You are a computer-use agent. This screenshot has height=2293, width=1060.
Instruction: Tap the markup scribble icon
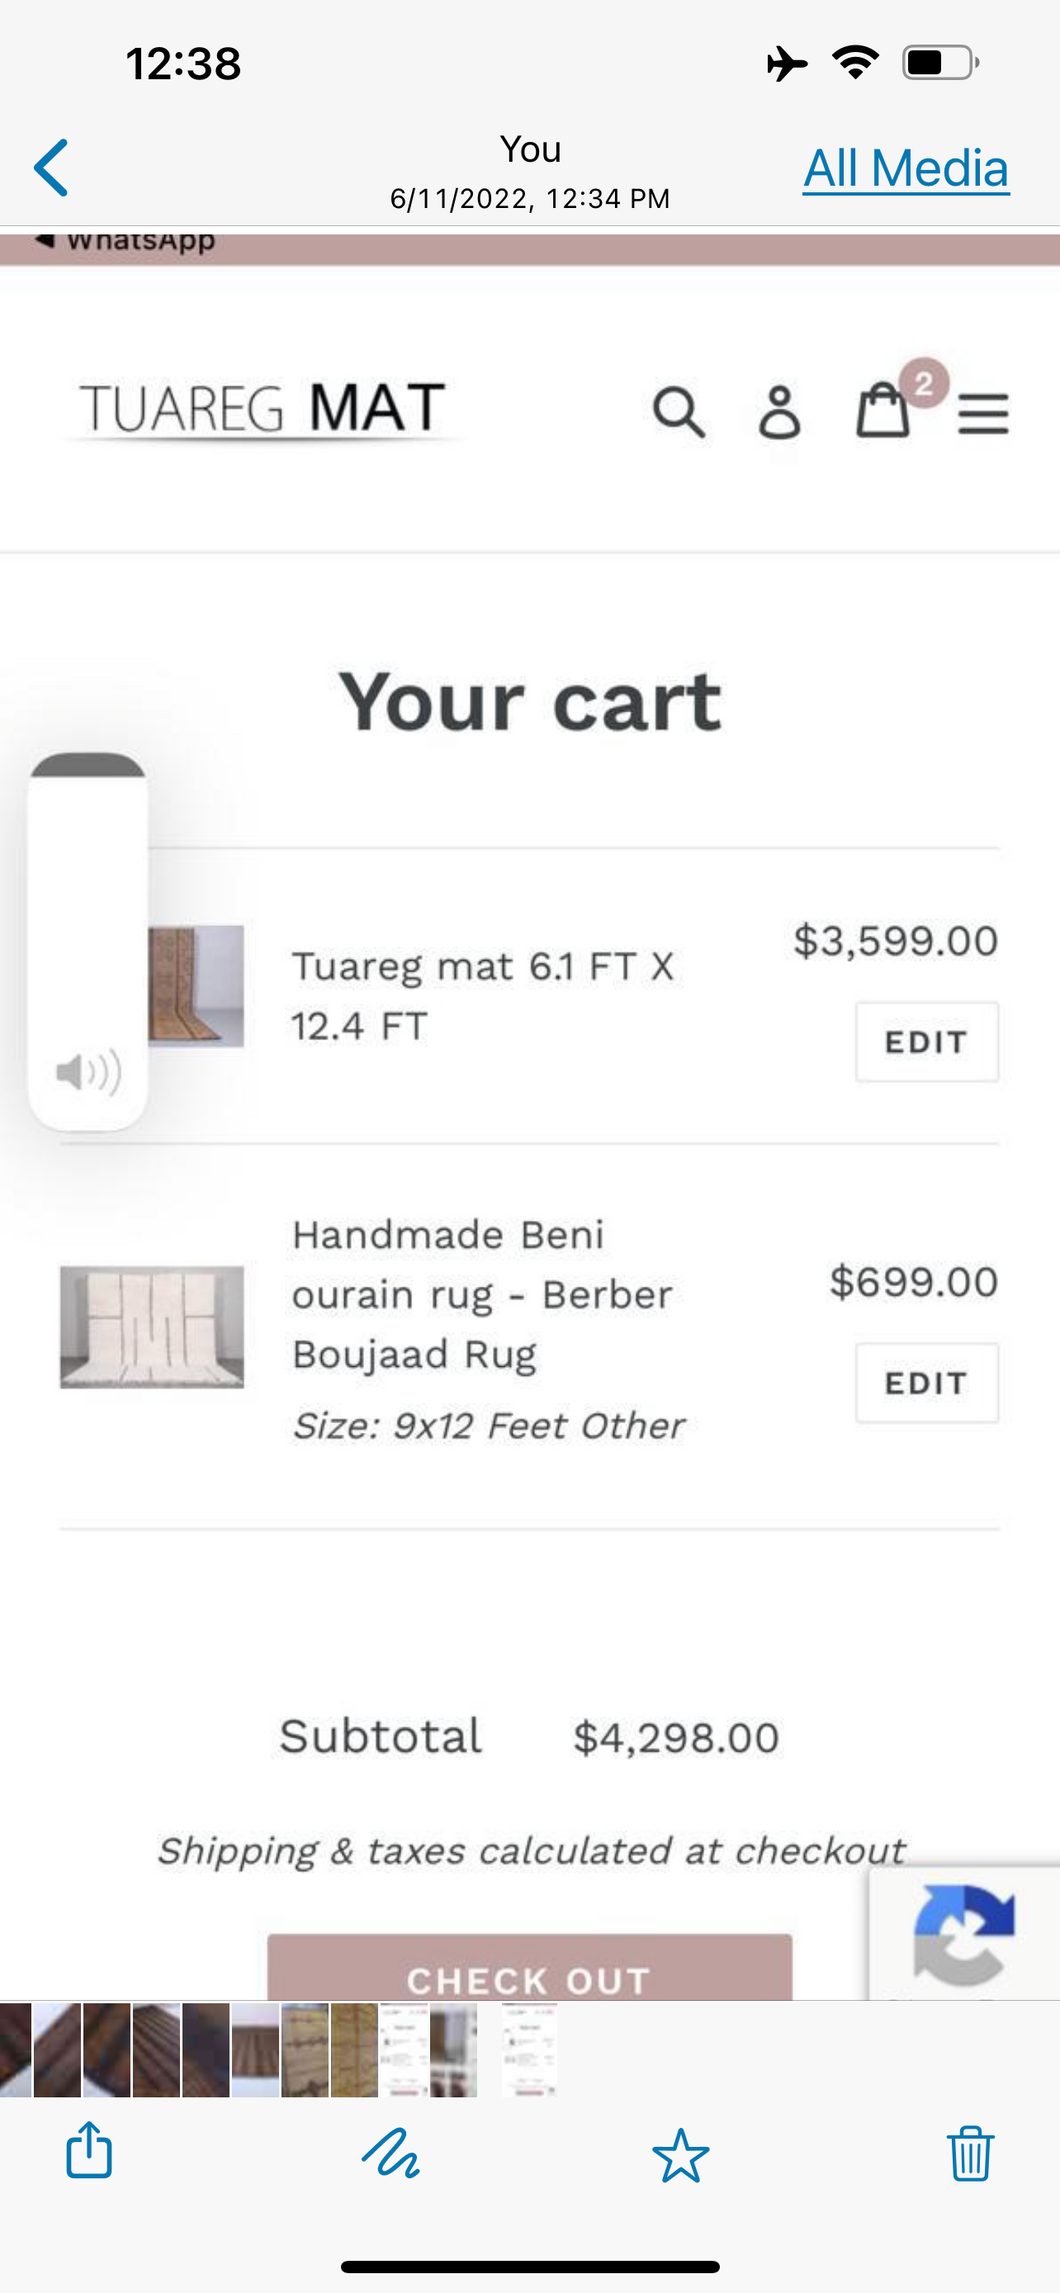[390, 2152]
